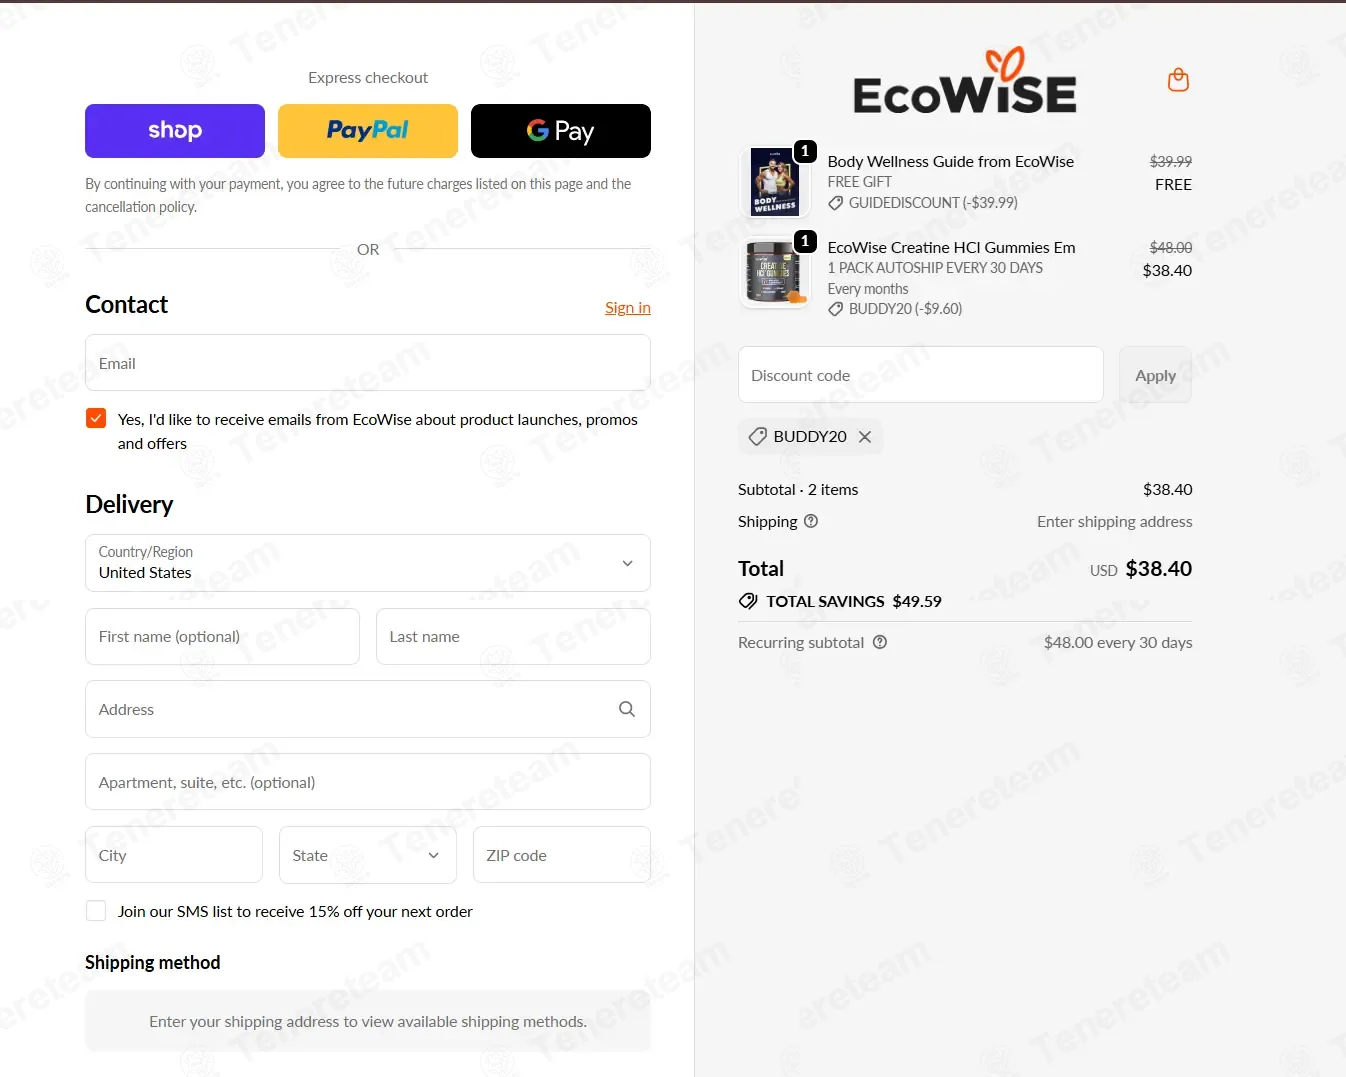Follow the Sign in link
1346x1077 pixels.
coord(628,308)
